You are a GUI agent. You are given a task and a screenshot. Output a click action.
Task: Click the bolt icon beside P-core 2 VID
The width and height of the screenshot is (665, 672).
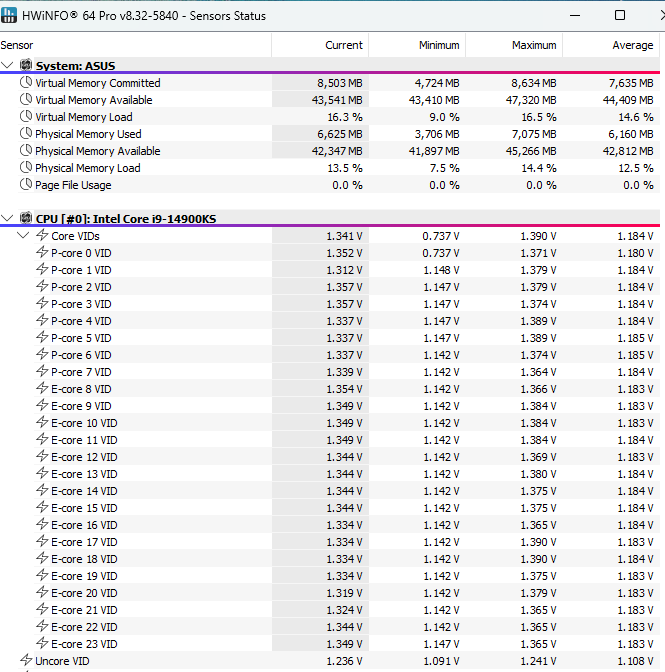tap(42, 286)
